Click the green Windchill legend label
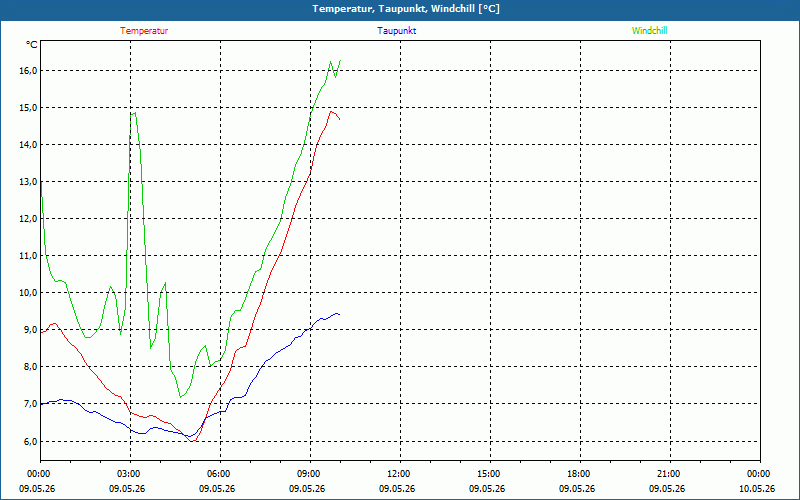The width and height of the screenshot is (800, 500). click(649, 31)
